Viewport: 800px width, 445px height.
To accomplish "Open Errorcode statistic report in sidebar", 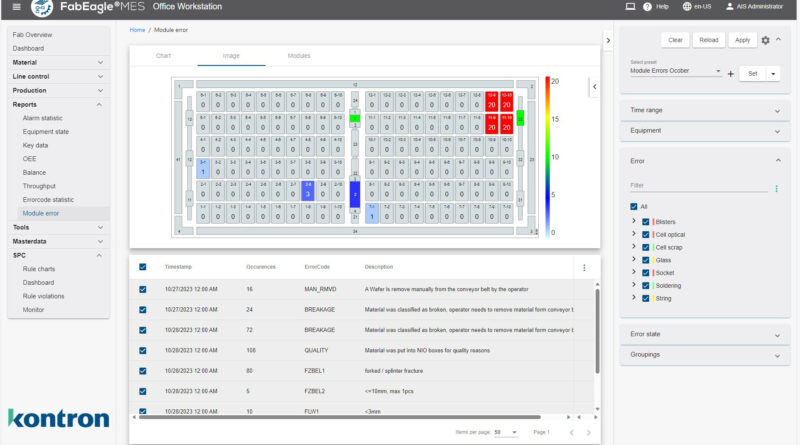I will coord(49,200).
